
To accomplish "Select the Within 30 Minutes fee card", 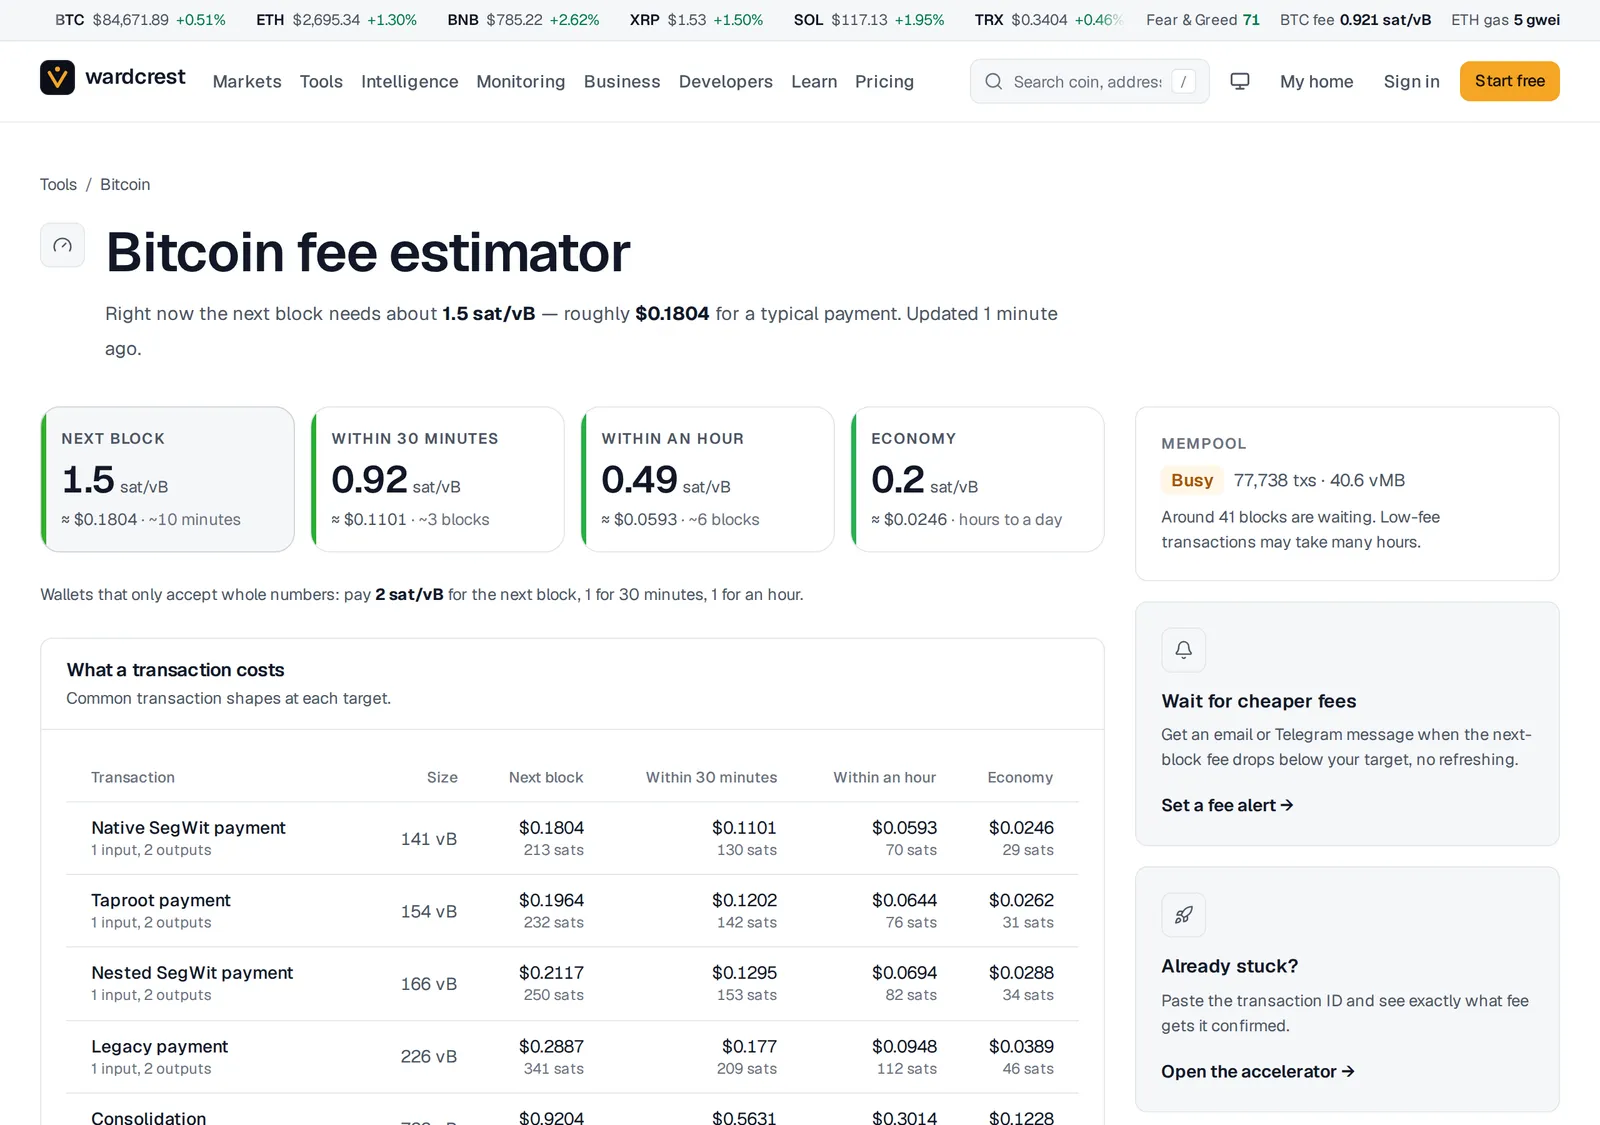I will coord(438,479).
